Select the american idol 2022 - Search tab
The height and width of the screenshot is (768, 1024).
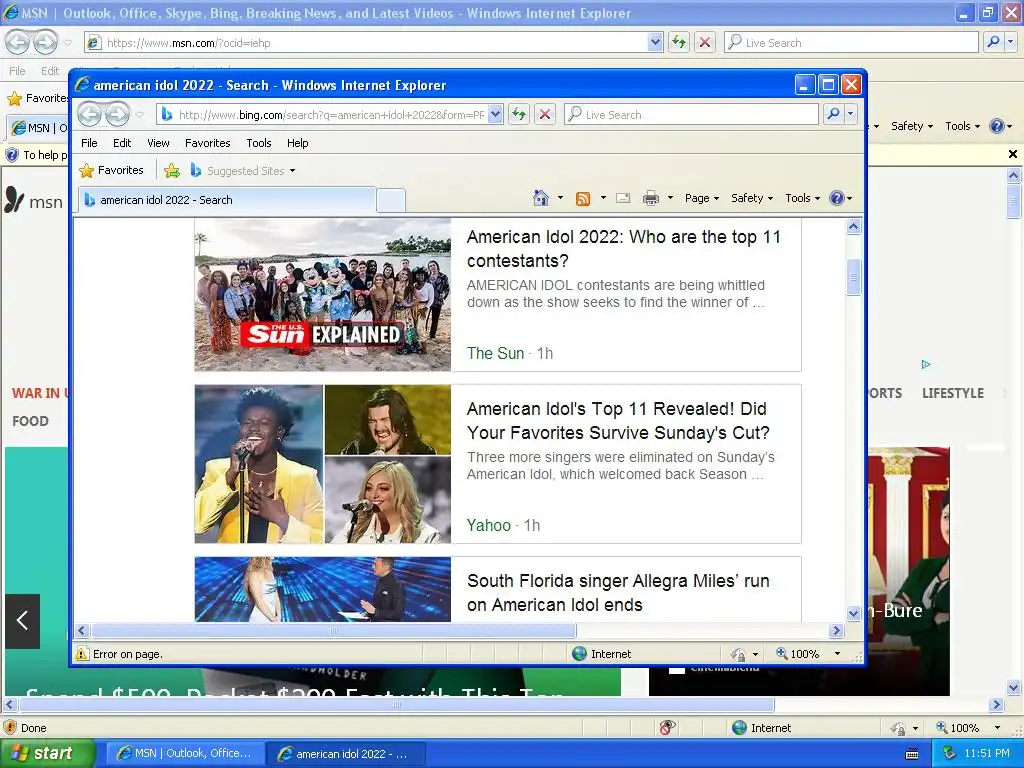227,200
